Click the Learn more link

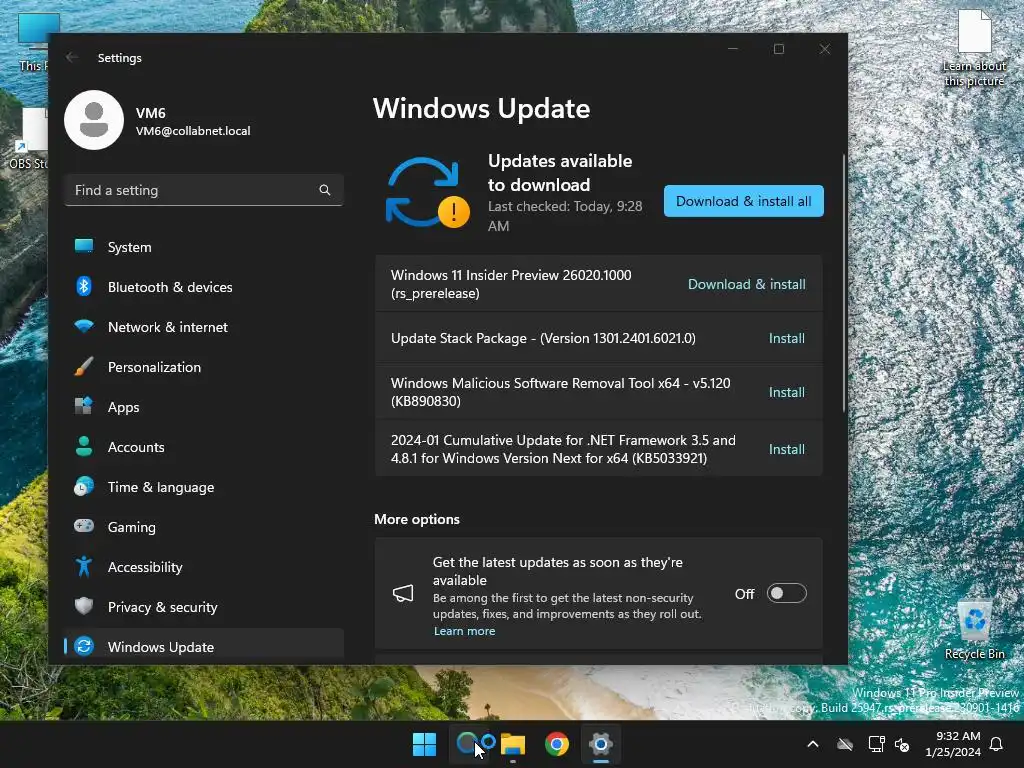tap(464, 631)
